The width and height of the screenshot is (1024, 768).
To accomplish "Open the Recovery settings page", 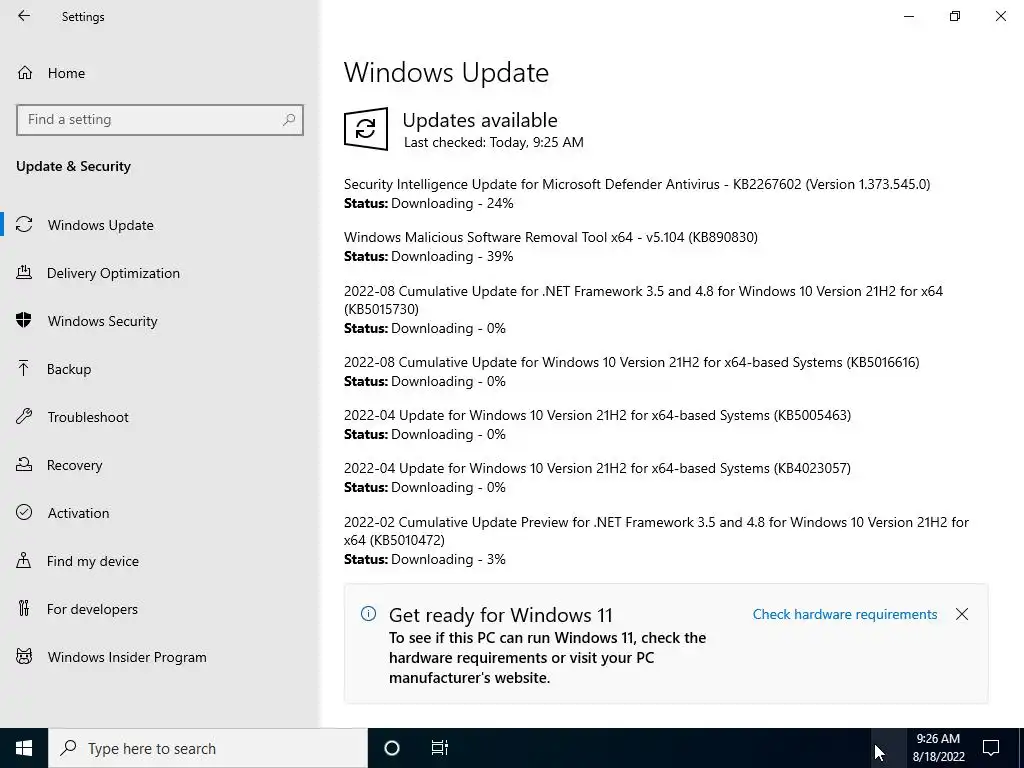I will coord(74,465).
